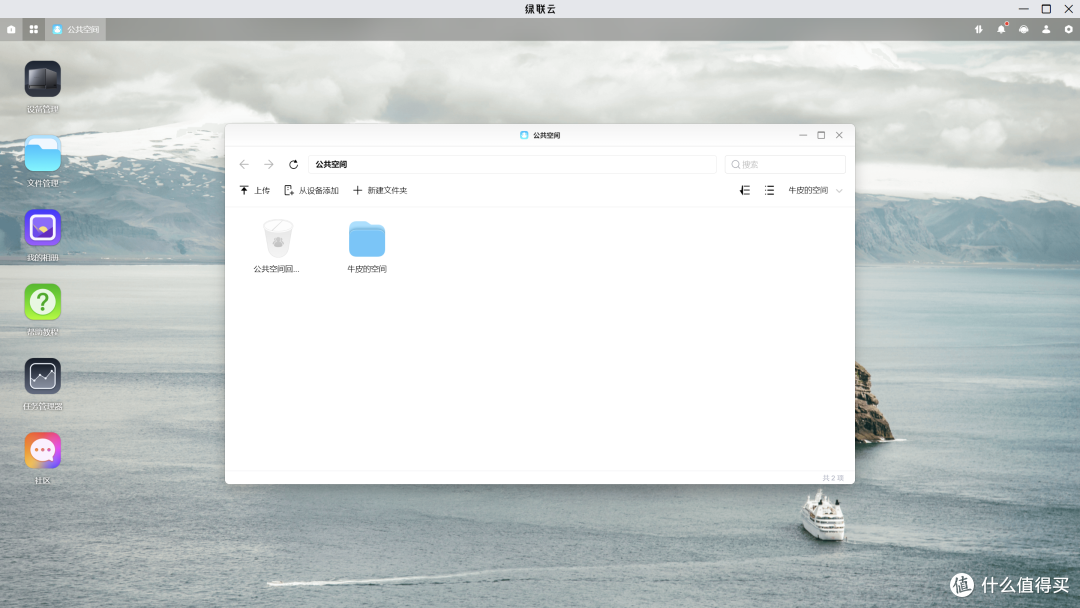
Task: Open the 任务管理器 task manager app
Action: [x=43, y=377]
